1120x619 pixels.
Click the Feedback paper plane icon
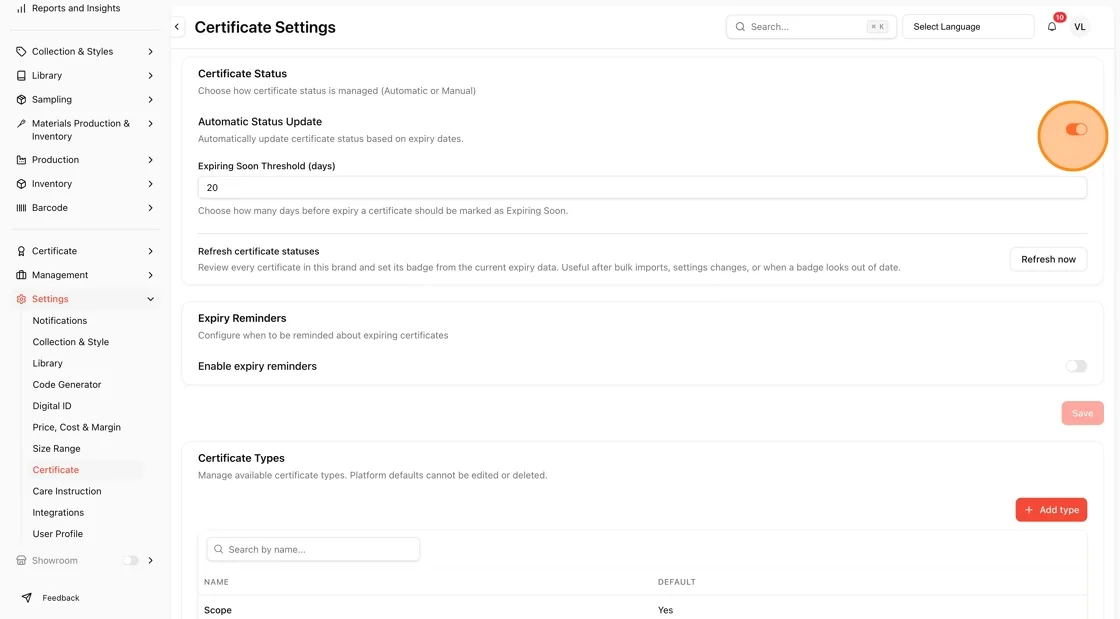(x=26, y=598)
